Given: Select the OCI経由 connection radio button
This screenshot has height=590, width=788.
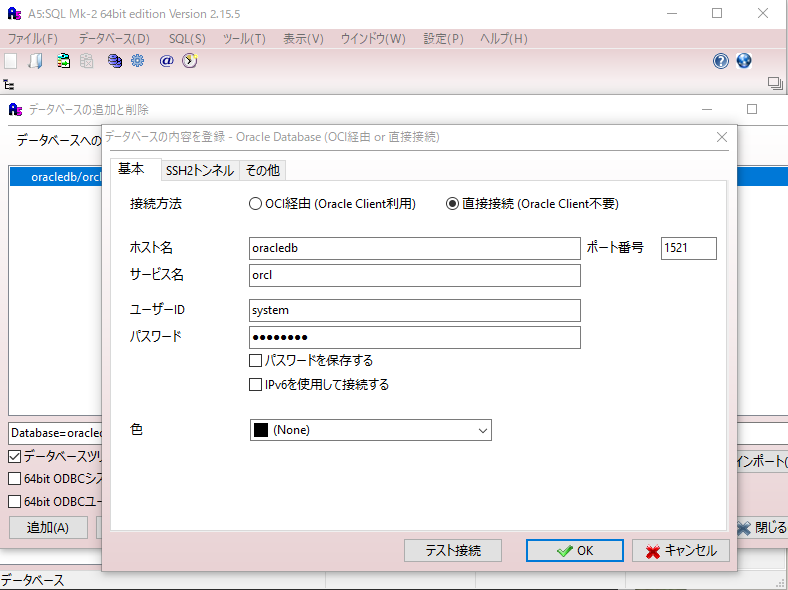Looking at the screenshot, I should pyautogui.click(x=255, y=204).
